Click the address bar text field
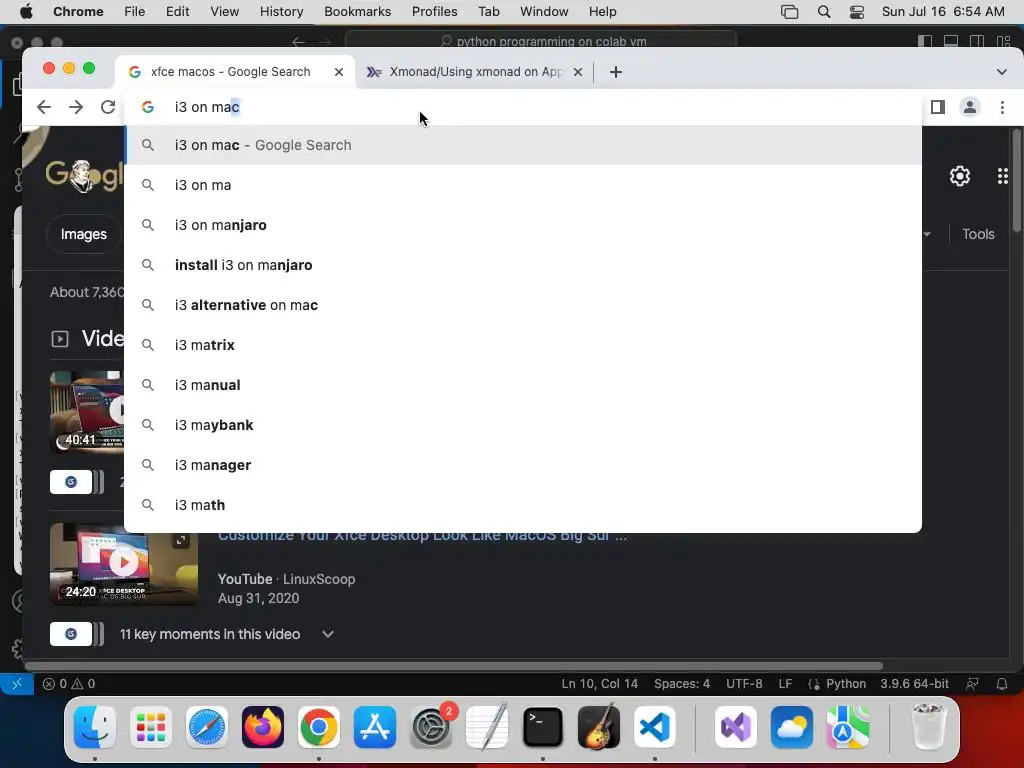The height and width of the screenshot is (768, 1024). (x=522, y=107)
